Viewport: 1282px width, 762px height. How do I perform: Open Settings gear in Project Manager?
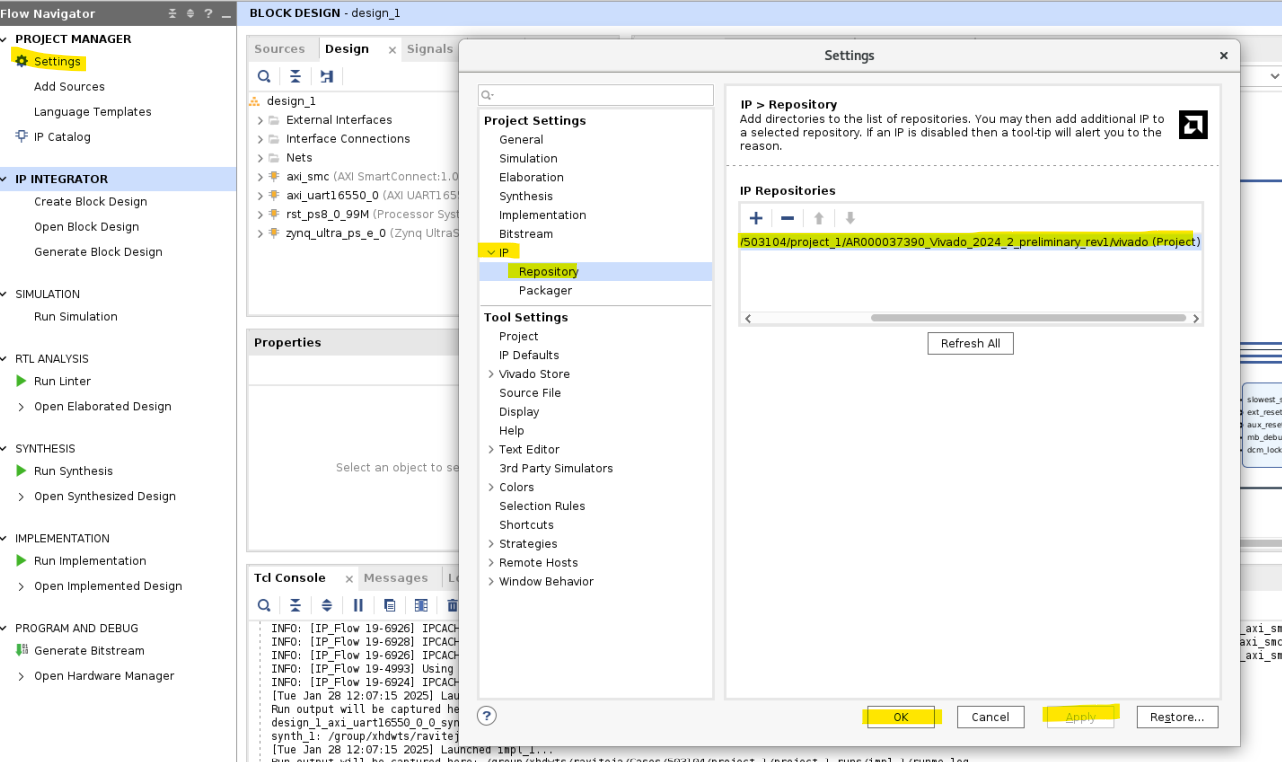[x=22, y=61]
